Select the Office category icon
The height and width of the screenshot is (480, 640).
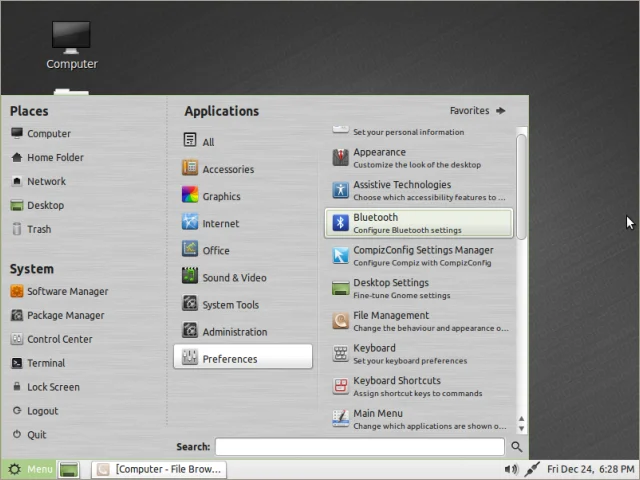(x=190, y=249)
